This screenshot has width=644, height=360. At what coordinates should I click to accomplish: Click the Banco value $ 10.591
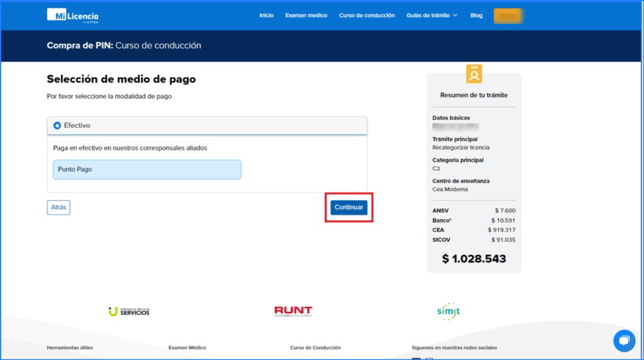[x=503, y=220]
